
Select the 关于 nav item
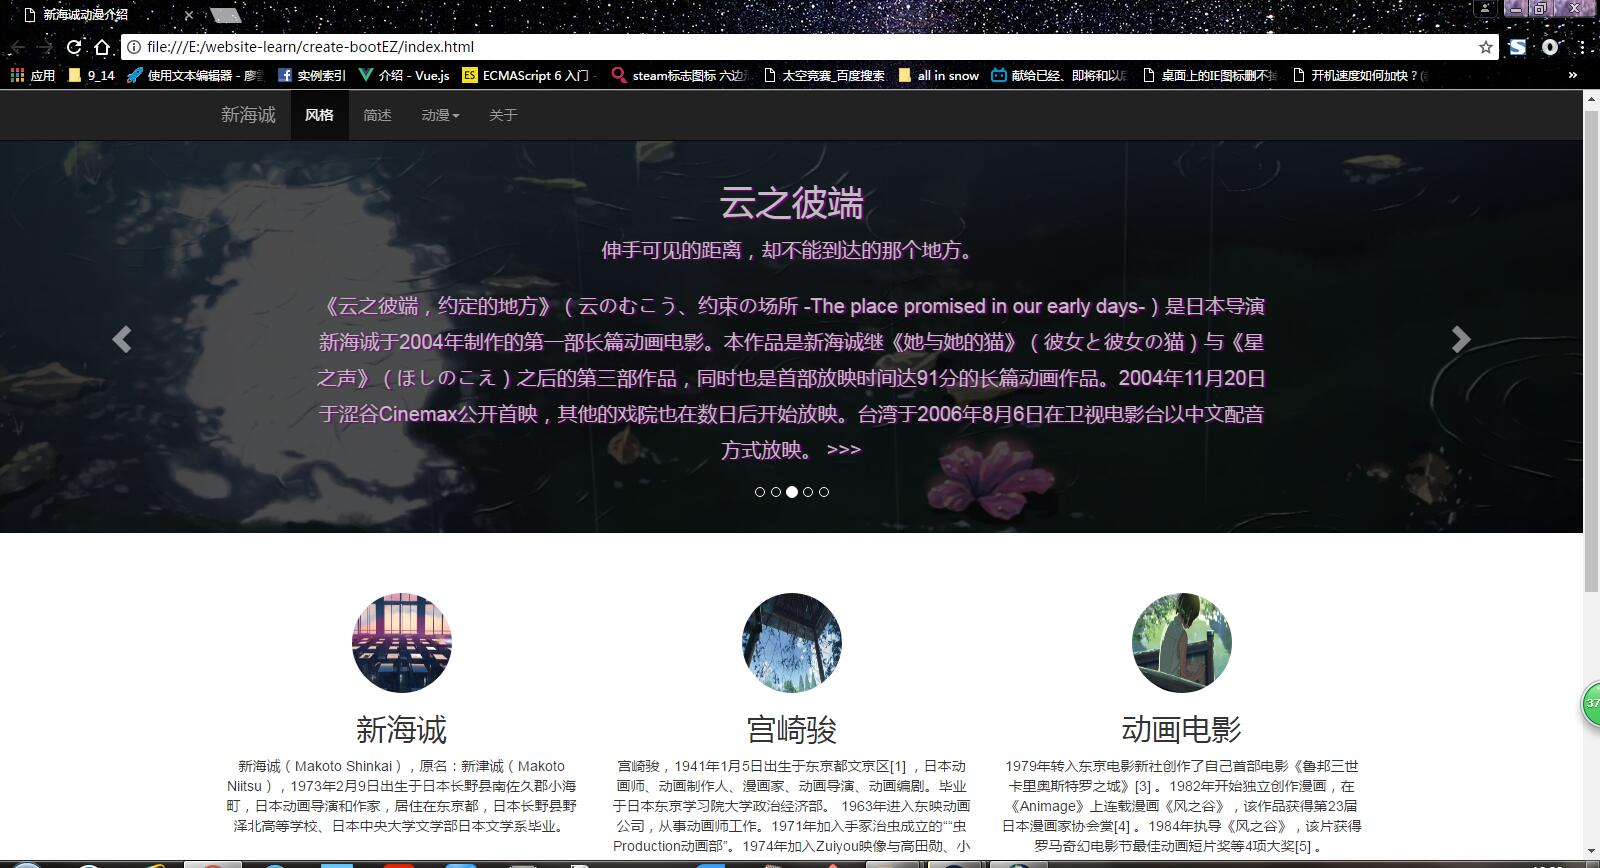point(503,115)
